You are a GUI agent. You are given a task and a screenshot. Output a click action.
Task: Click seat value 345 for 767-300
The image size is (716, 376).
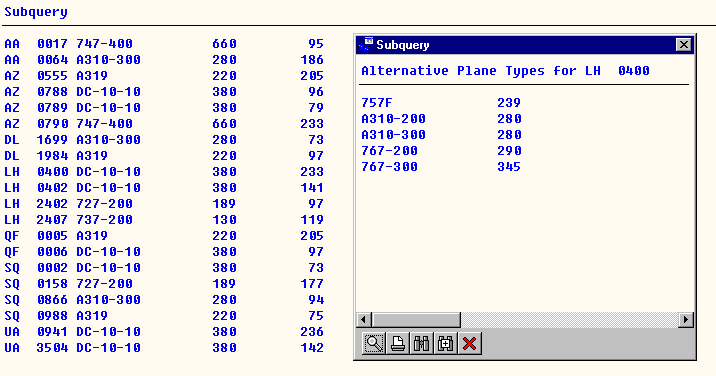(x=509, y=167)
